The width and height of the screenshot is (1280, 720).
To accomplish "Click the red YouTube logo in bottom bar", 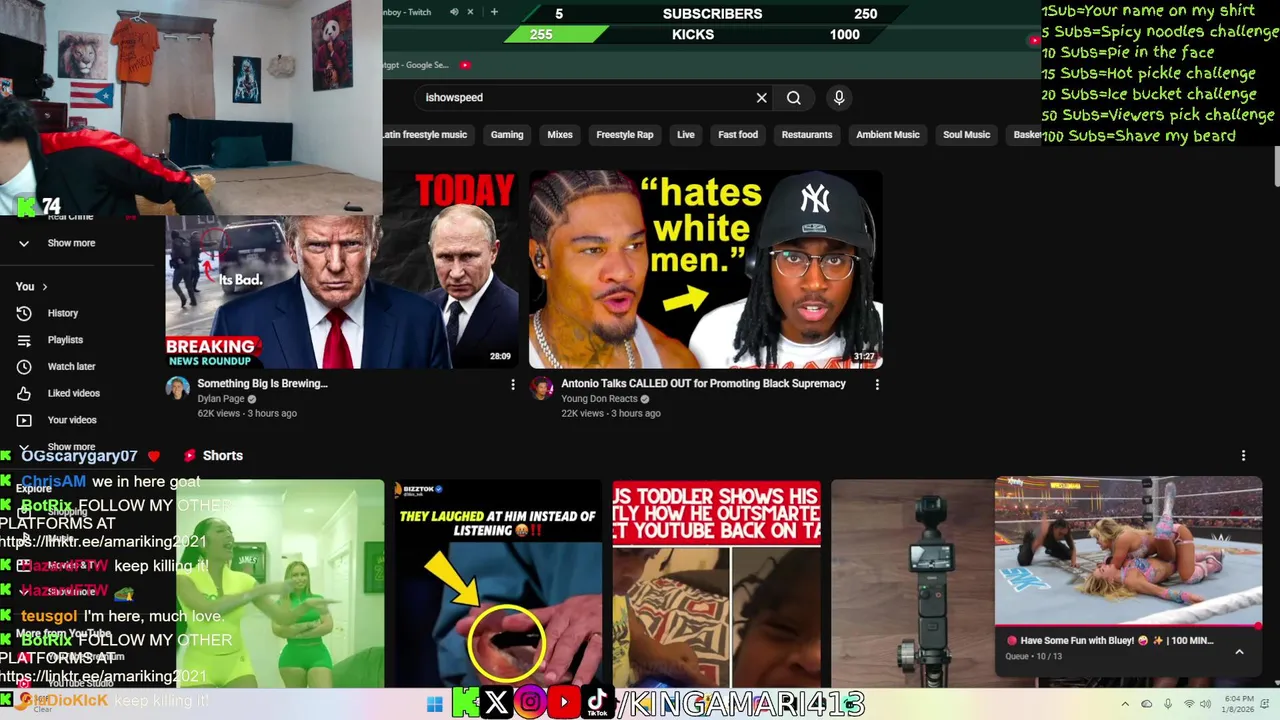I will (x=564, y=703).
